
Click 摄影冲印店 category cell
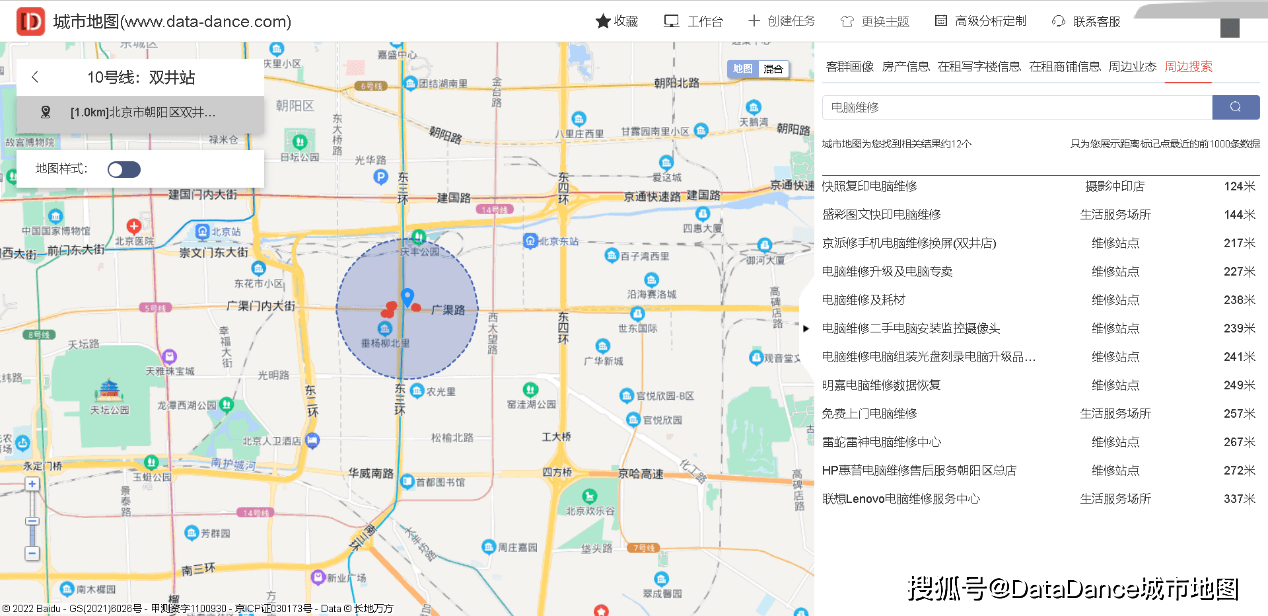(x=1115, y=186)
